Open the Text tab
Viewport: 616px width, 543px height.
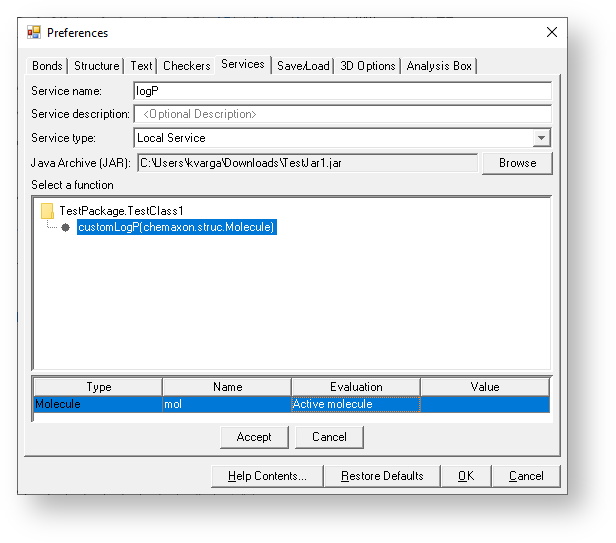141,66
